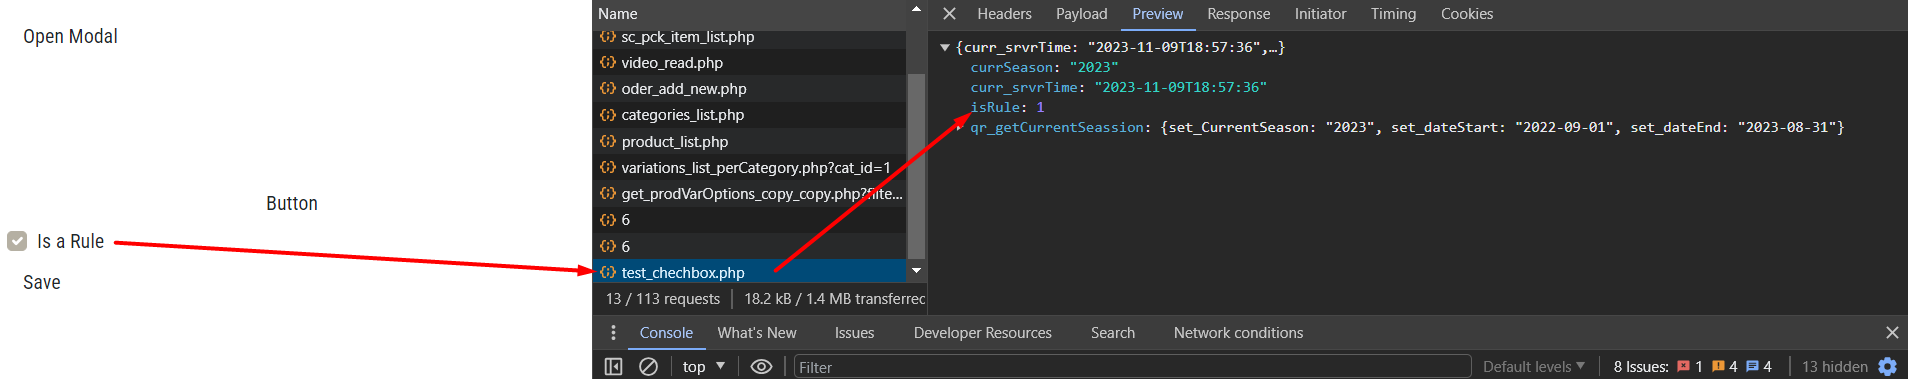This screenshot has height=379, width=1908.
Task: Click the JSON icon beside video_read.php
Action: 607,62
